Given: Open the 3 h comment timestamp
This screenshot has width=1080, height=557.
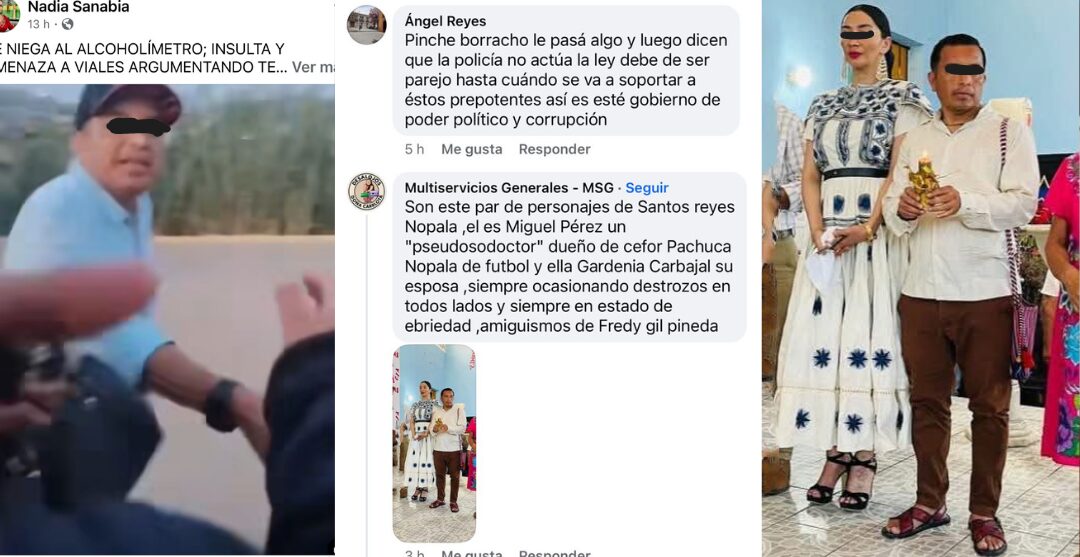Looking at the screenshot, I should coord(415,554).
